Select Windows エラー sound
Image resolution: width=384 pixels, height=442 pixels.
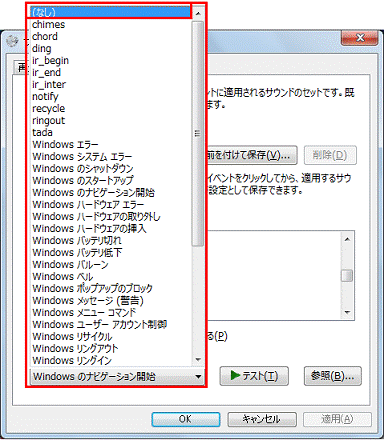(x=111, y=144)
